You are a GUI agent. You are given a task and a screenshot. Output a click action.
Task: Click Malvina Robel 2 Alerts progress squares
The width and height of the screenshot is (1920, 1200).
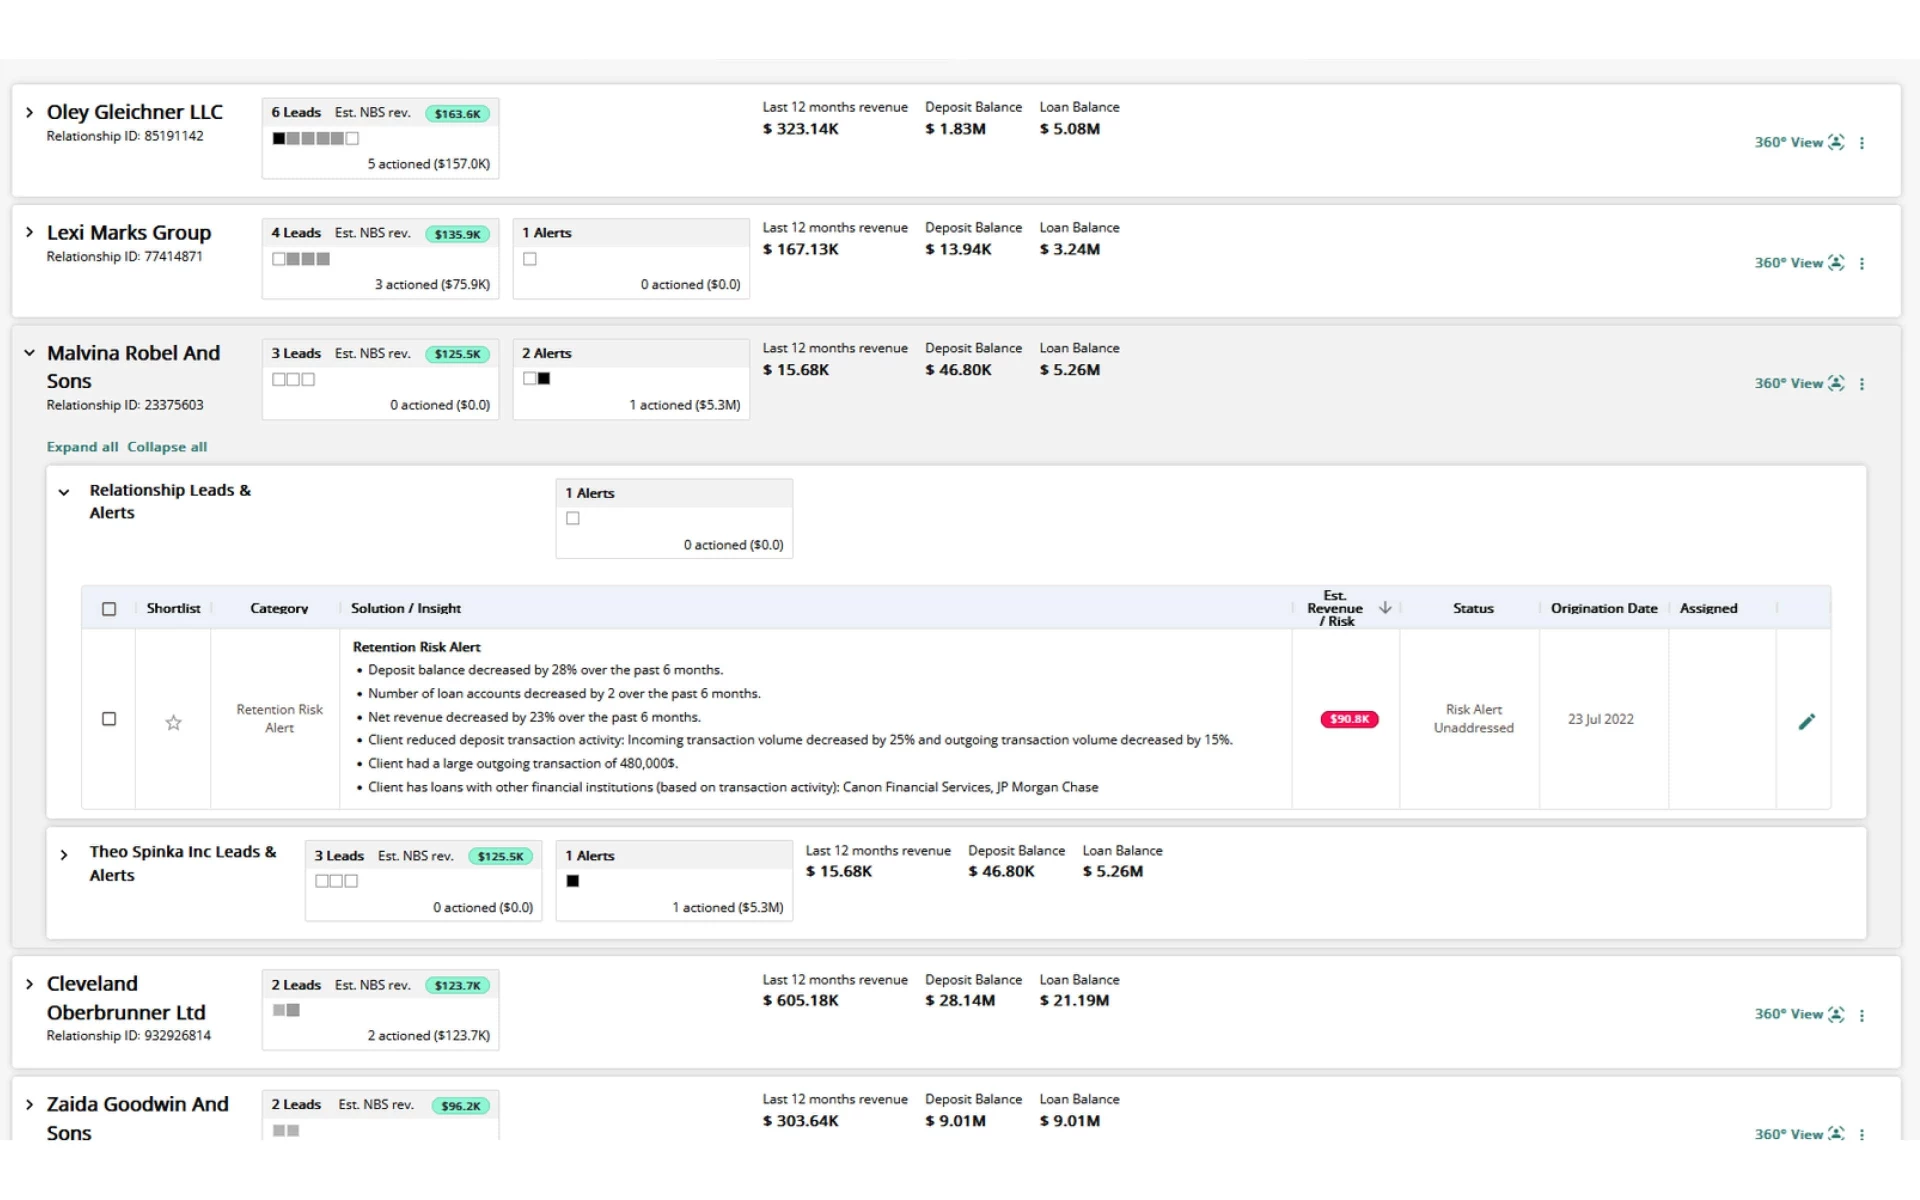tap(537, 378)
